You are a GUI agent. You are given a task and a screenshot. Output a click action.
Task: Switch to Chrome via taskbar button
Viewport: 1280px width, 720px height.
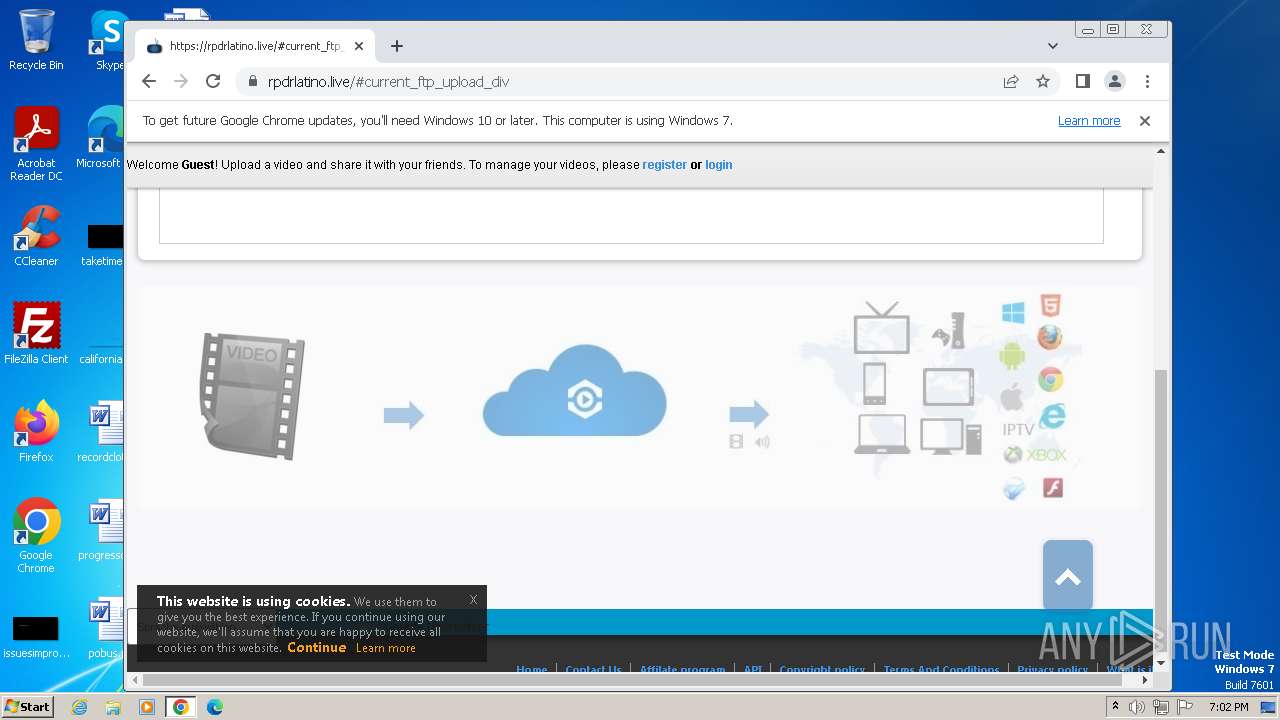coord(180,707)
